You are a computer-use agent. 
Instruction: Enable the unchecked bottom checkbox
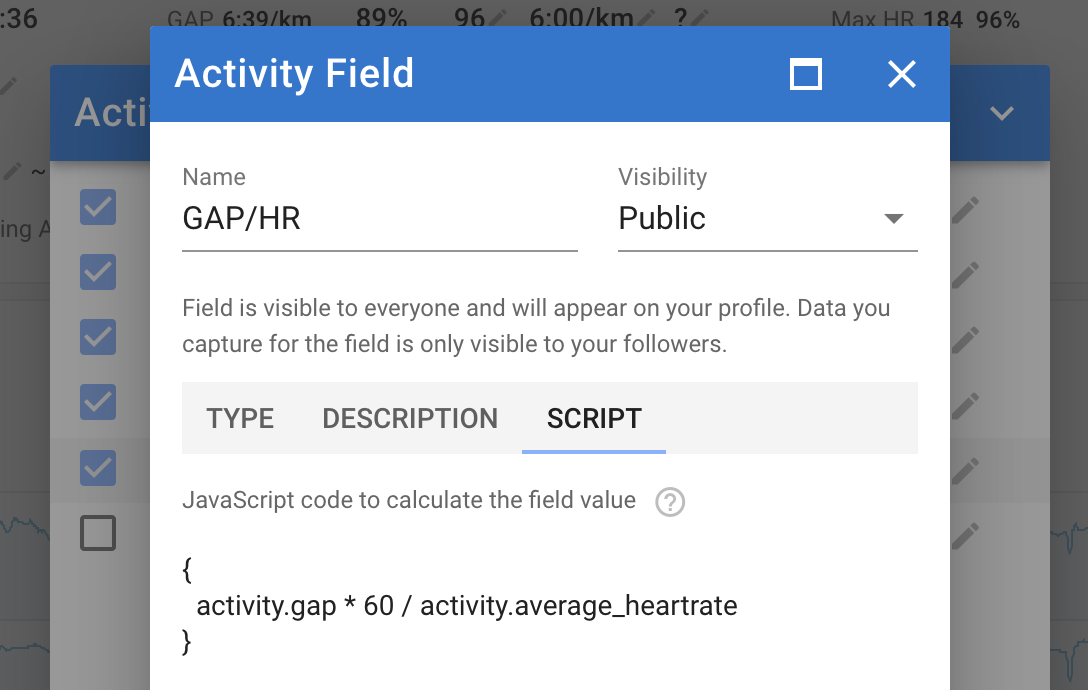[x=98, y=533]
